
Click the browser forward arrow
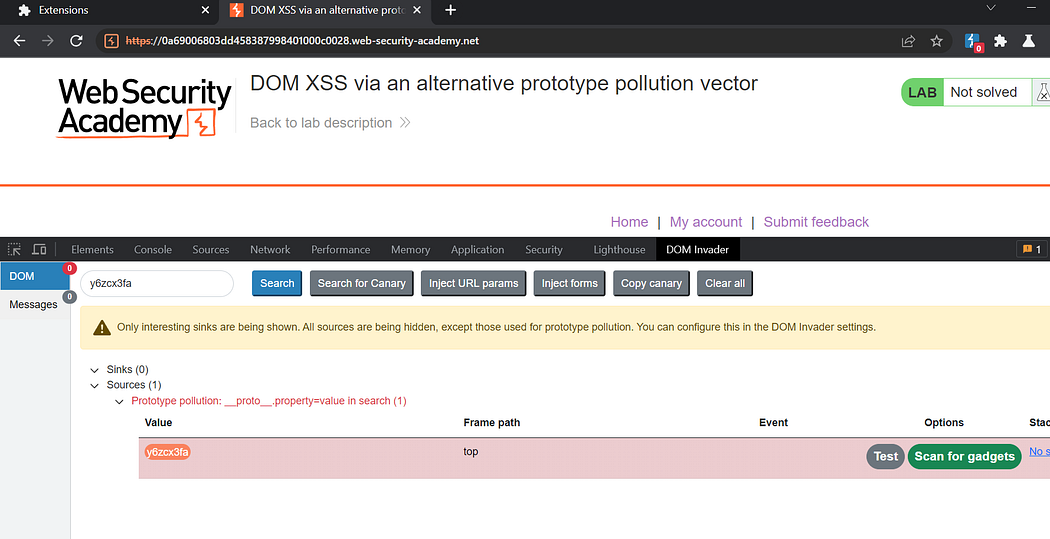(x=48, y=41)
